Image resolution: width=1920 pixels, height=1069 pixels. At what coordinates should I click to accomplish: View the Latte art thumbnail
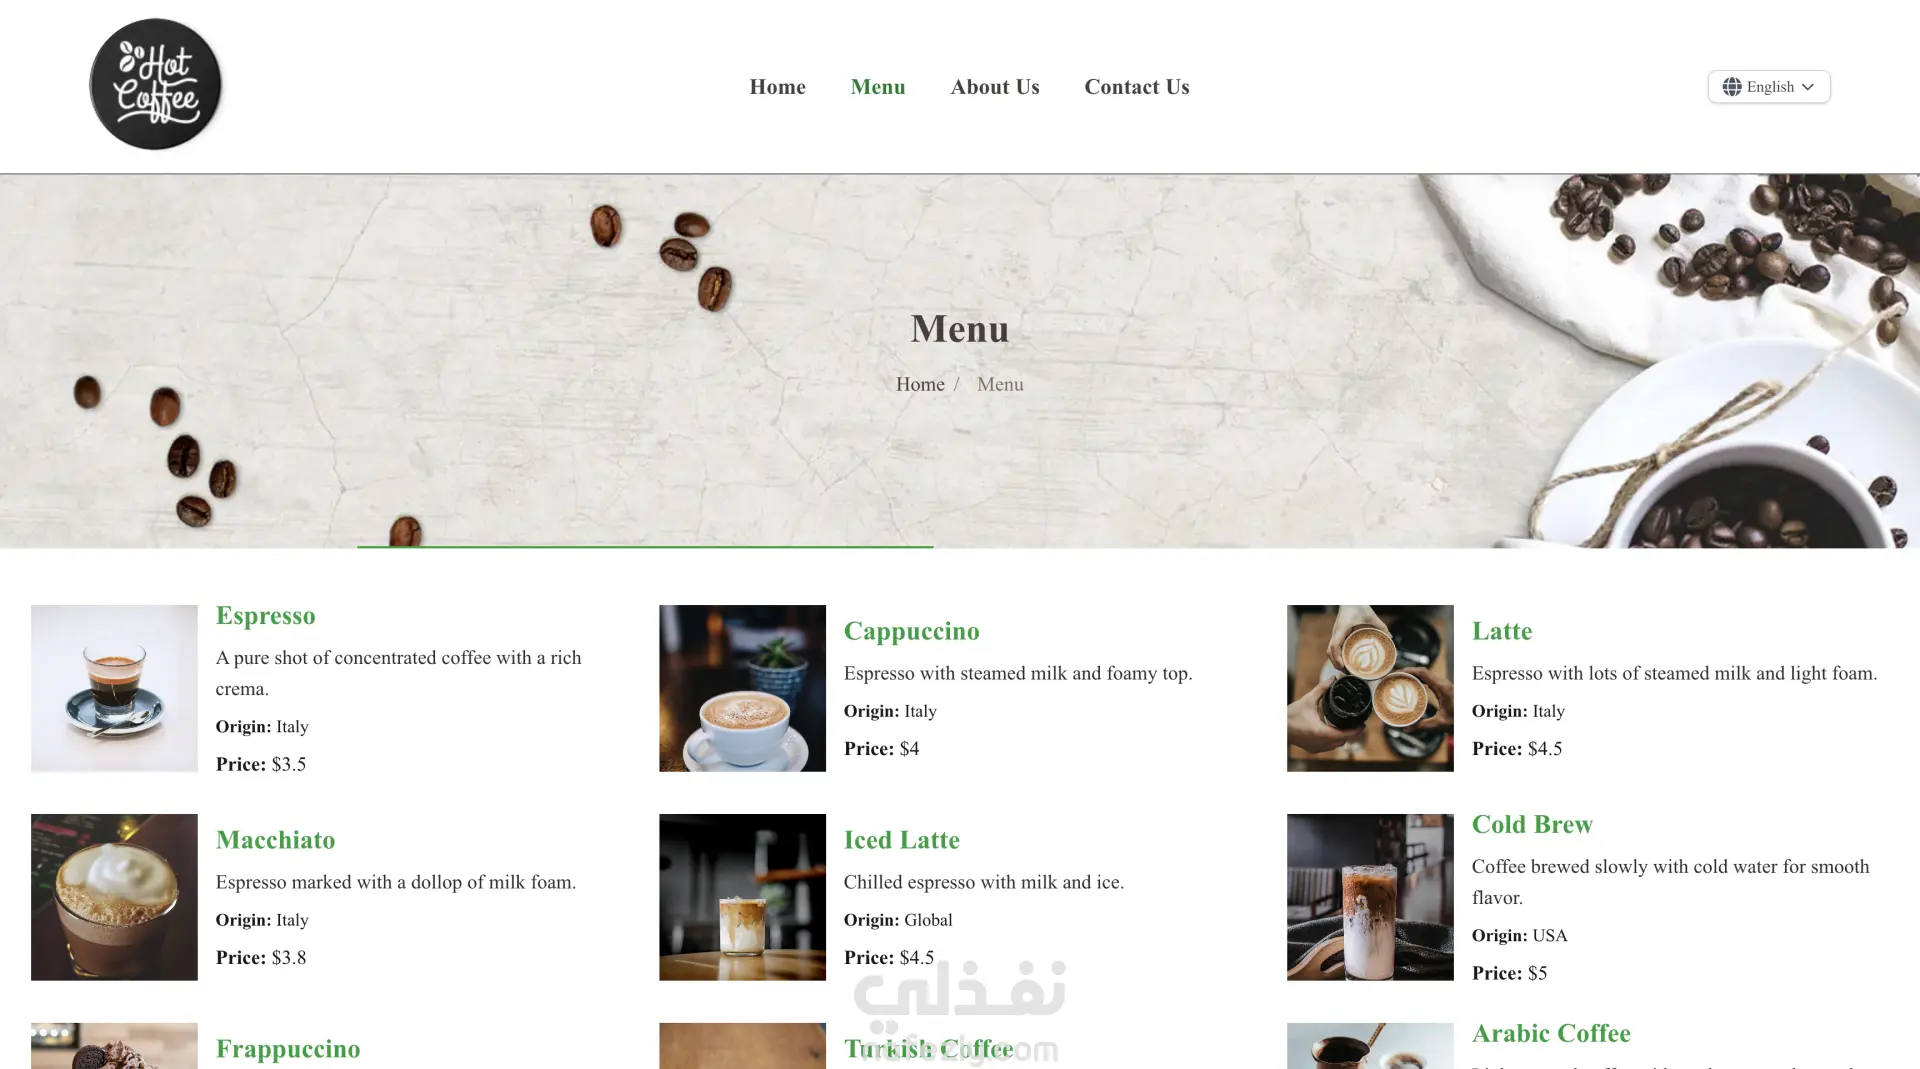(1370, 688)
